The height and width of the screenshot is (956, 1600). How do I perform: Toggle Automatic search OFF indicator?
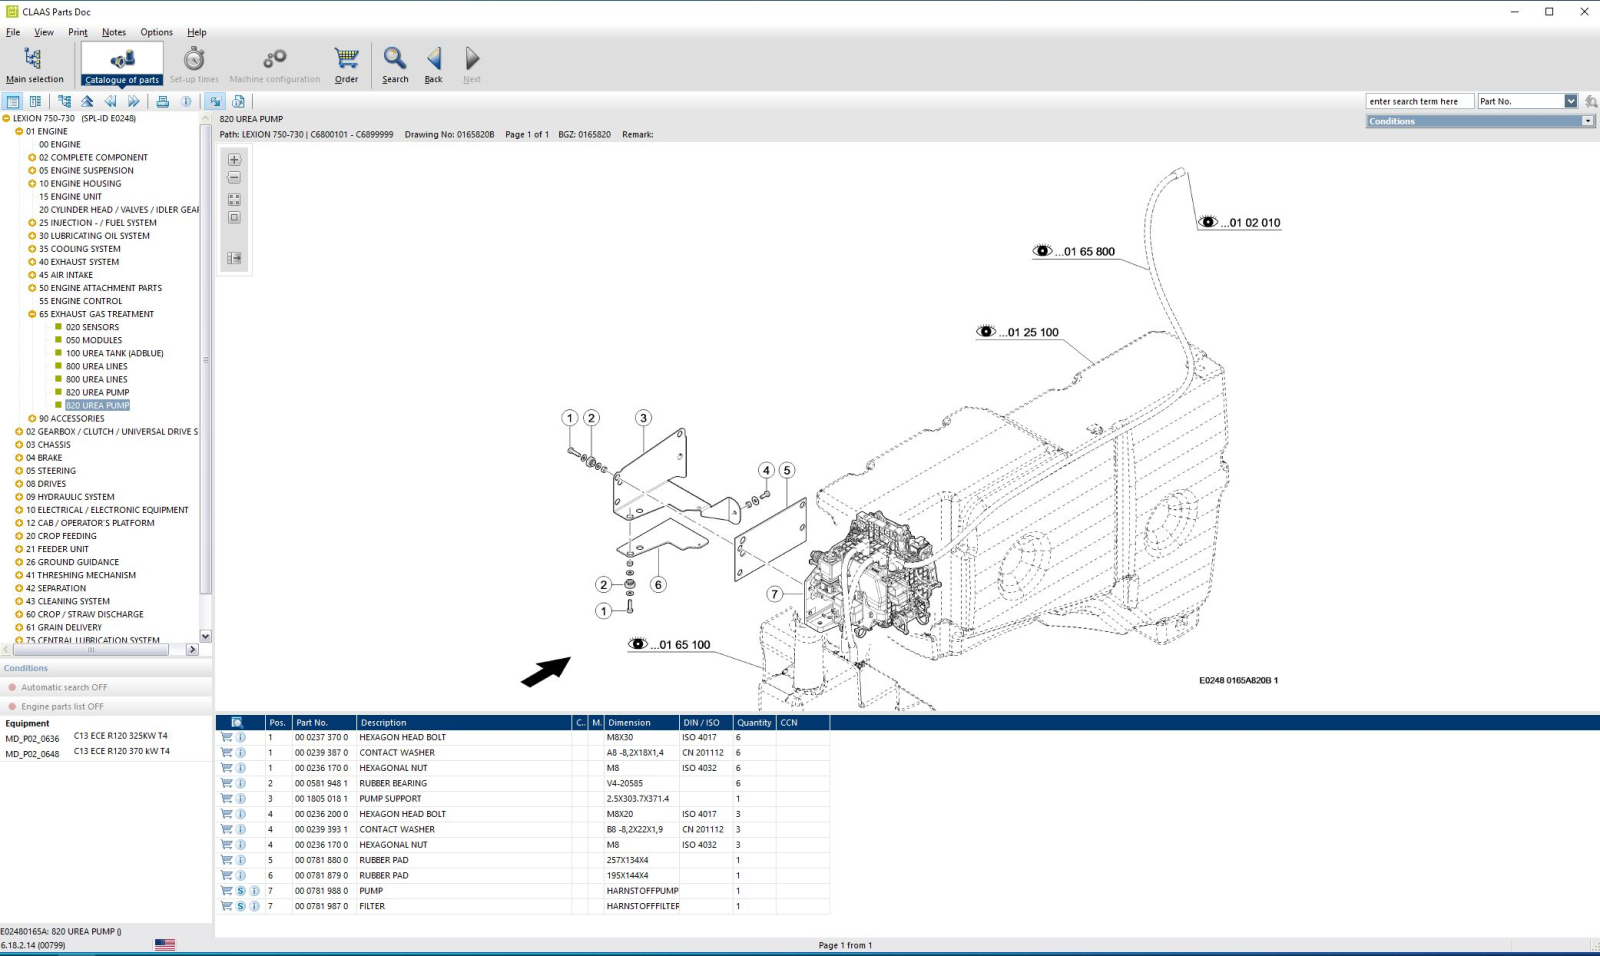coord(12,688)
